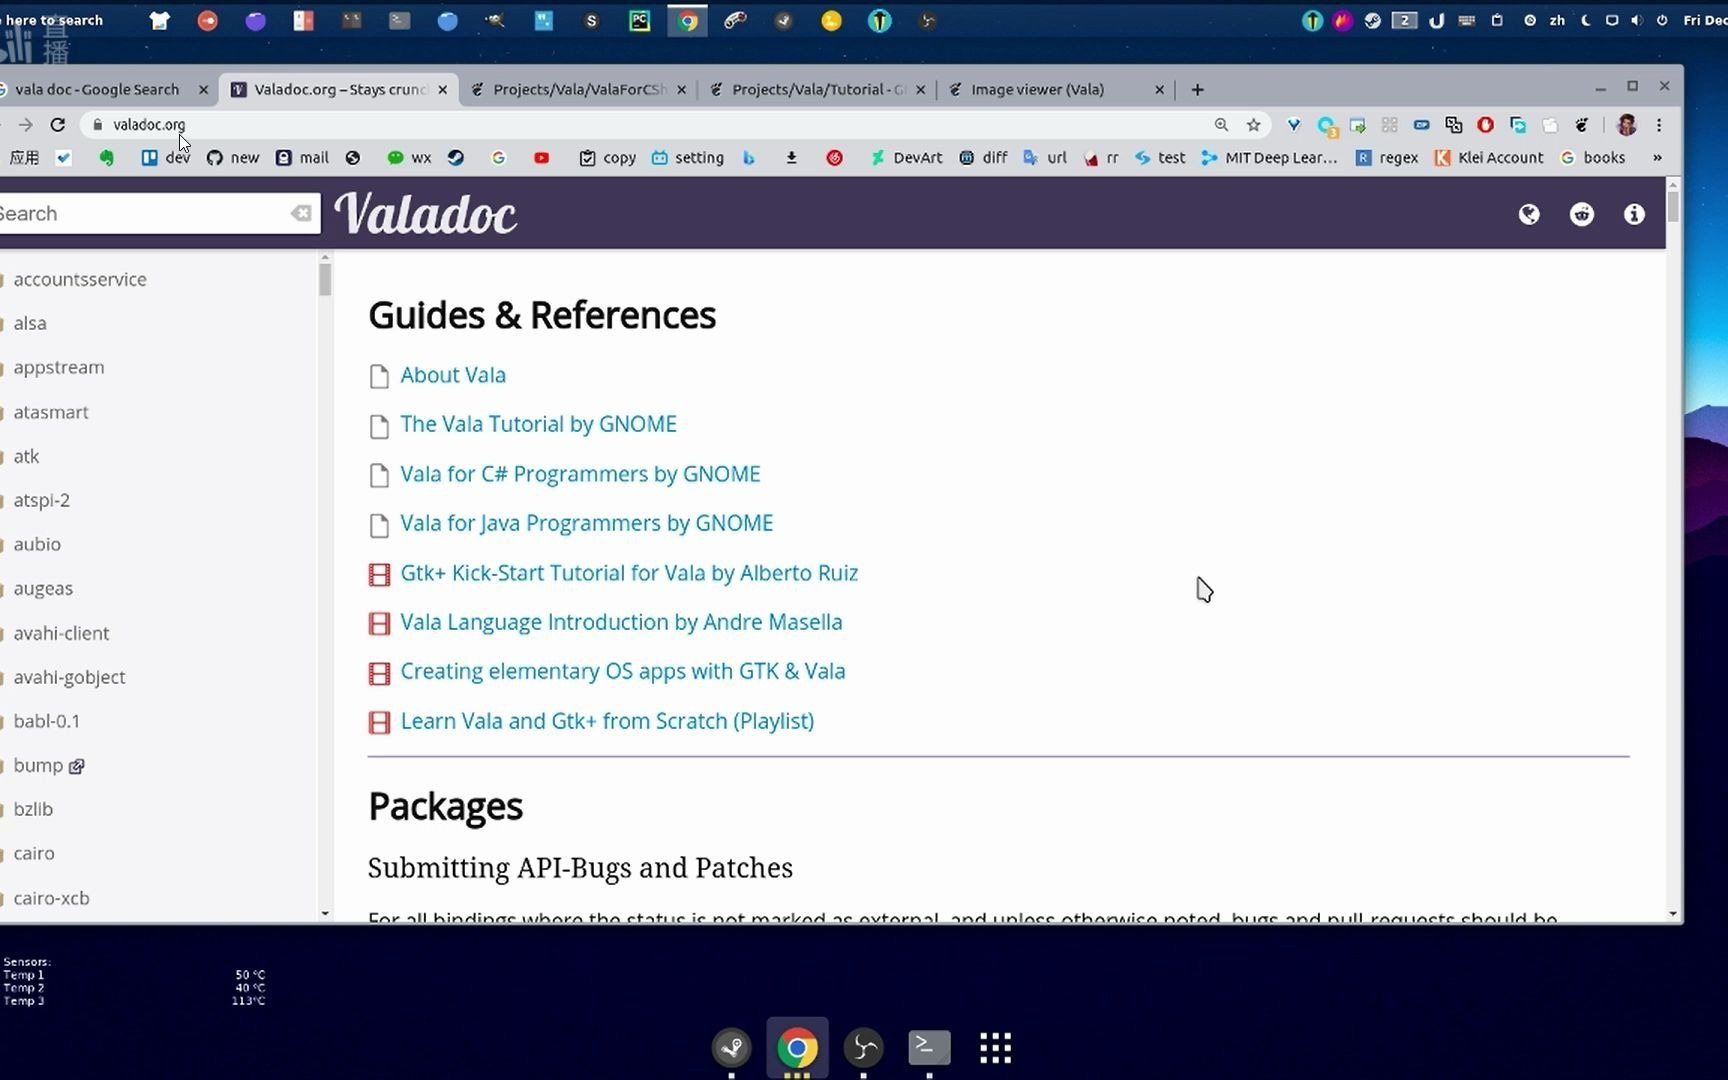Select the Valadoc.org tab
1728x1080 pixels.
point(340,89)
